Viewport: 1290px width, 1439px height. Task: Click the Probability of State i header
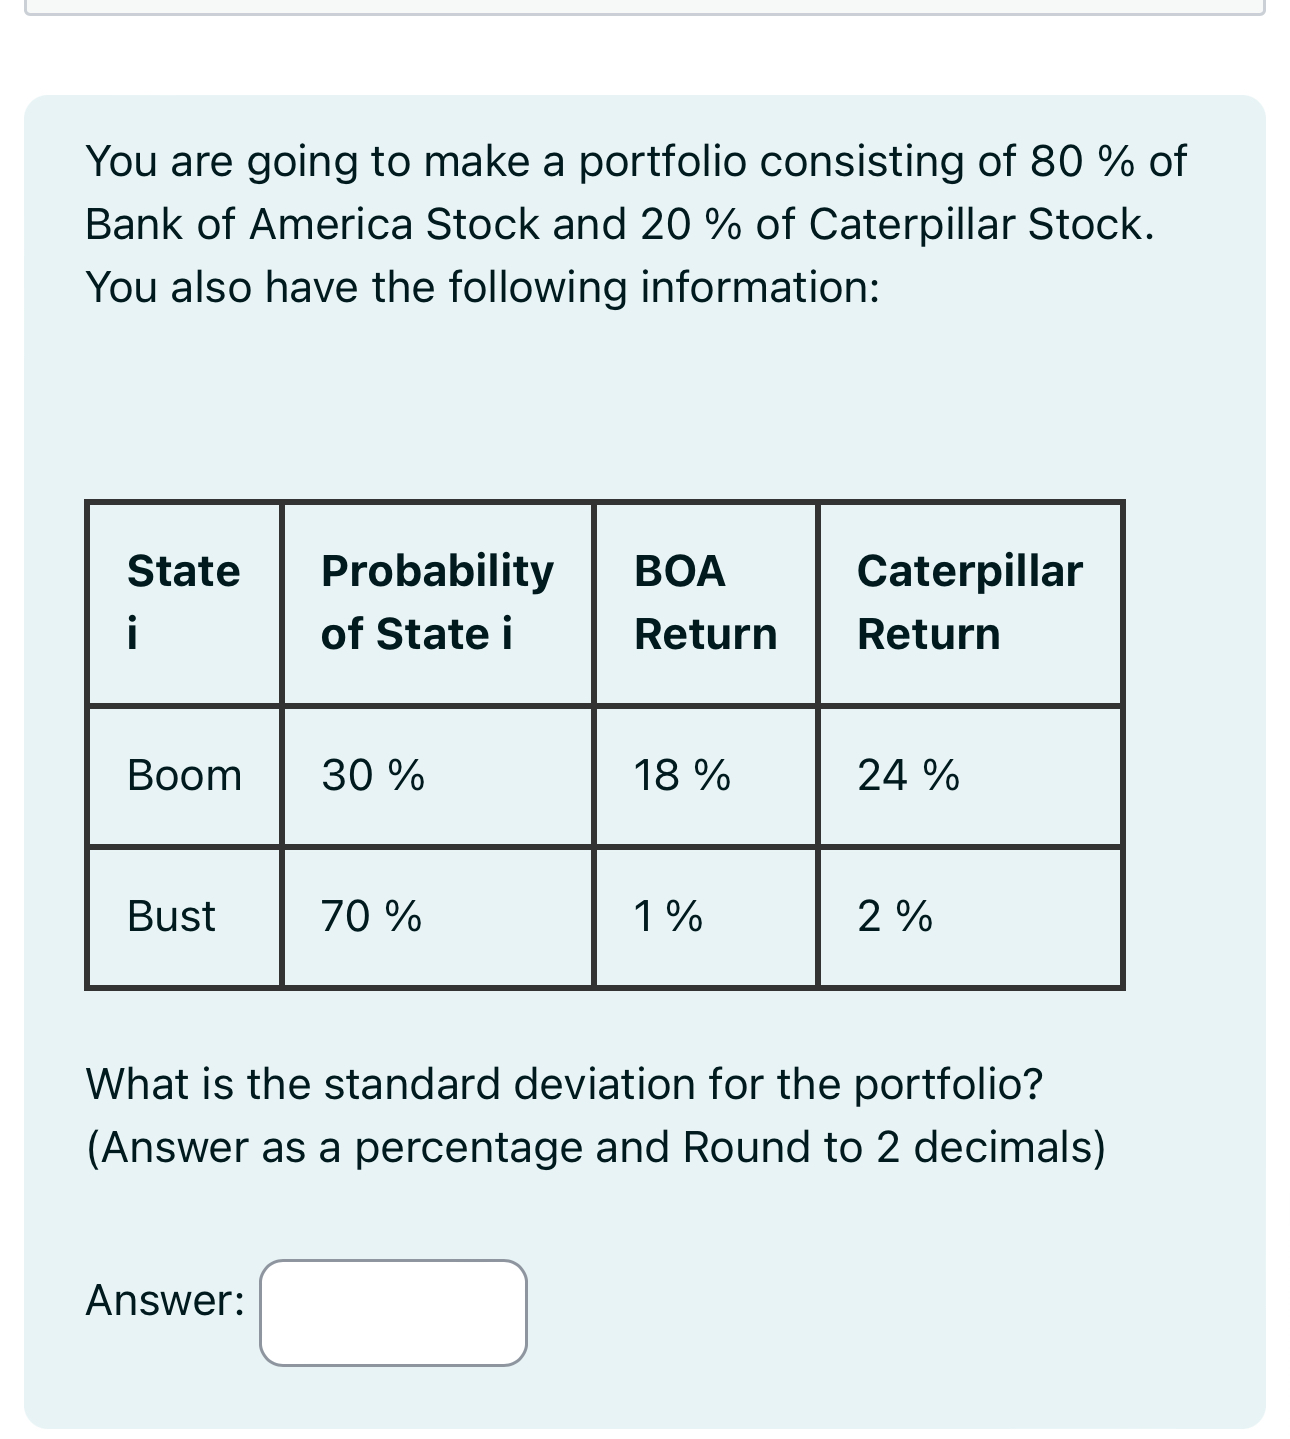point(437,600)
